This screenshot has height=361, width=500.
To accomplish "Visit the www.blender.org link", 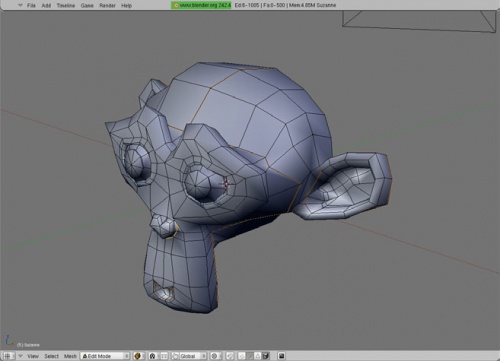I will (201, 5).
